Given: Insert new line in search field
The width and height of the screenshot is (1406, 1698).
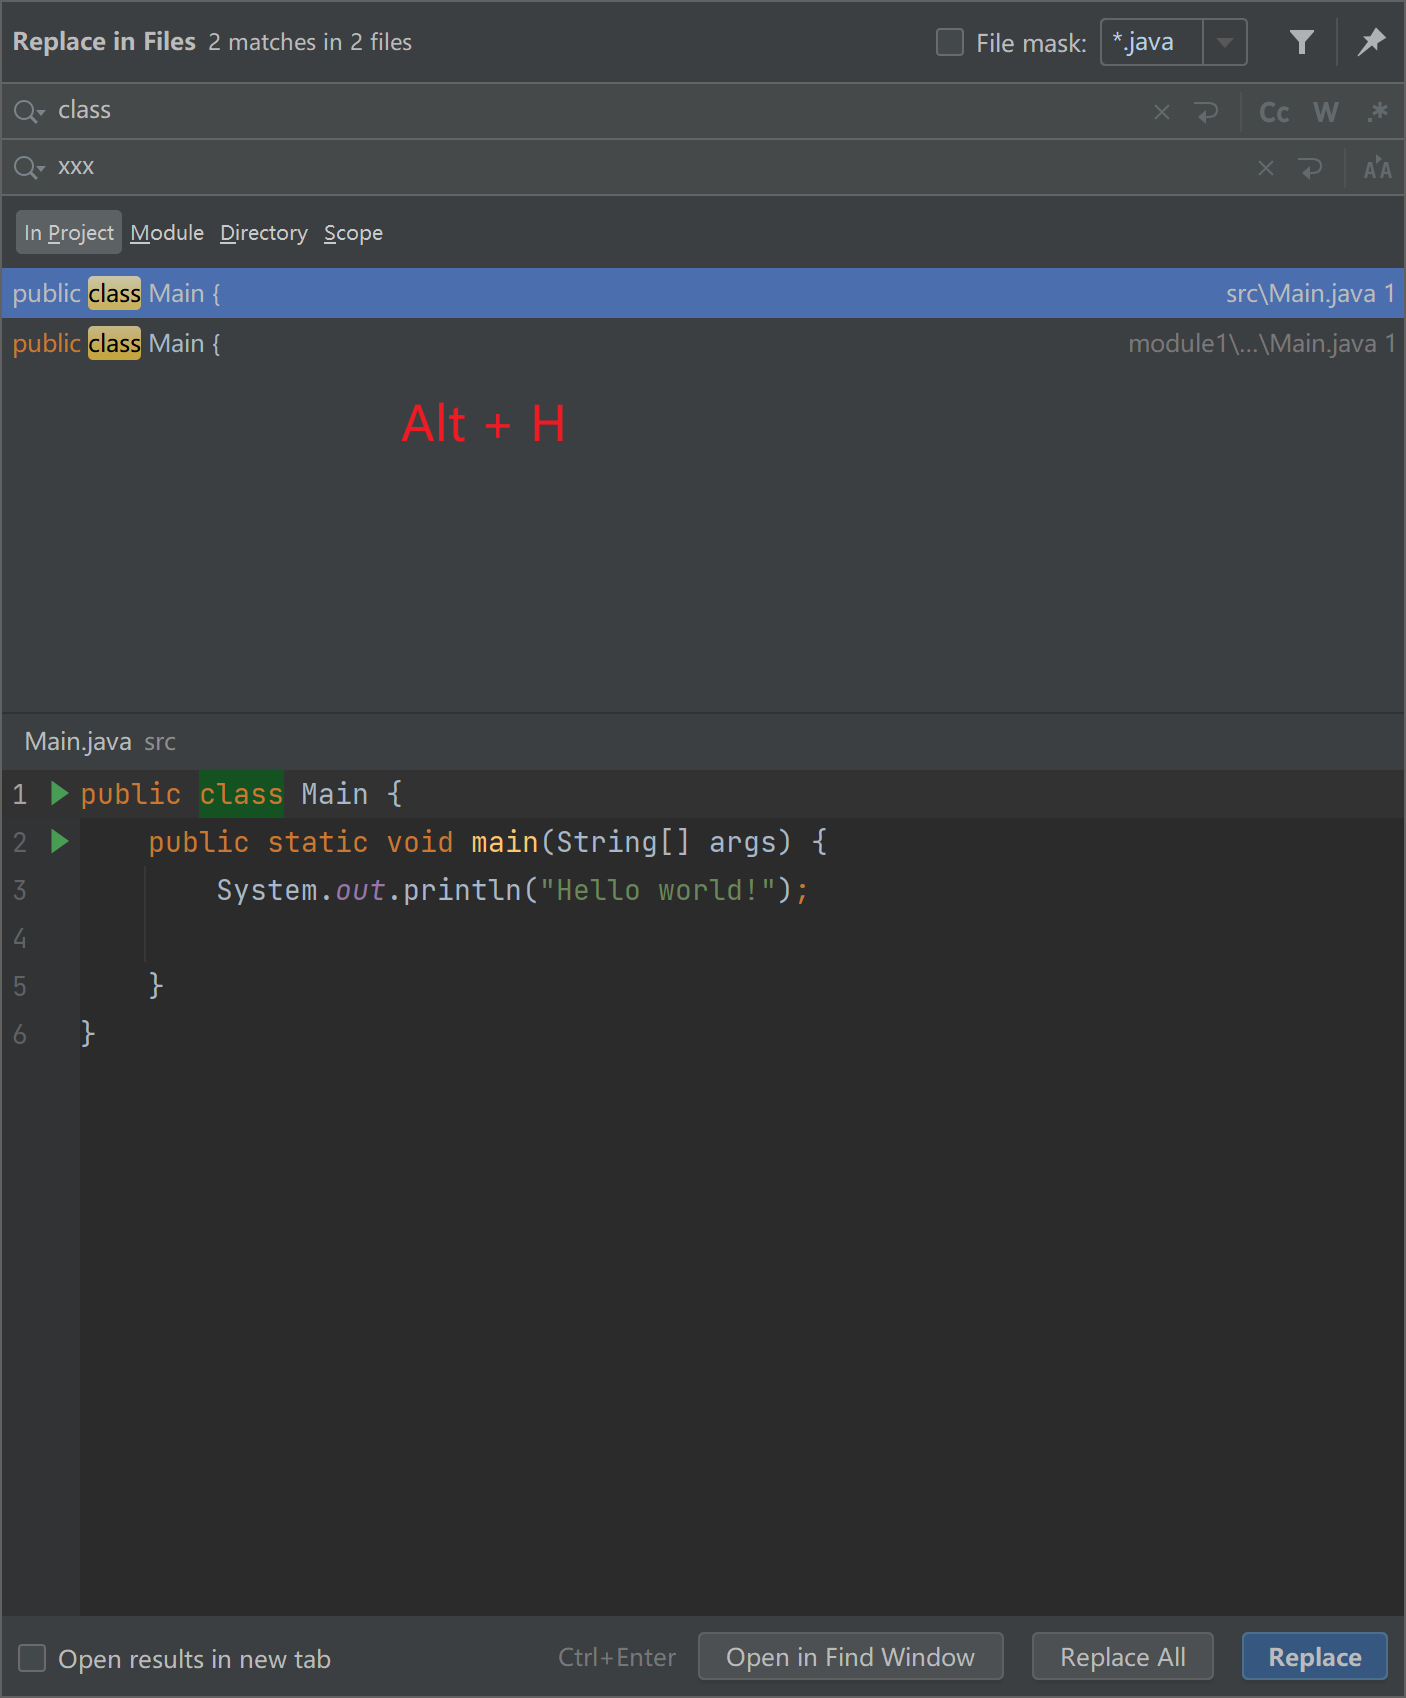Looking at the screenshot, I should (x=1207, y=112).
